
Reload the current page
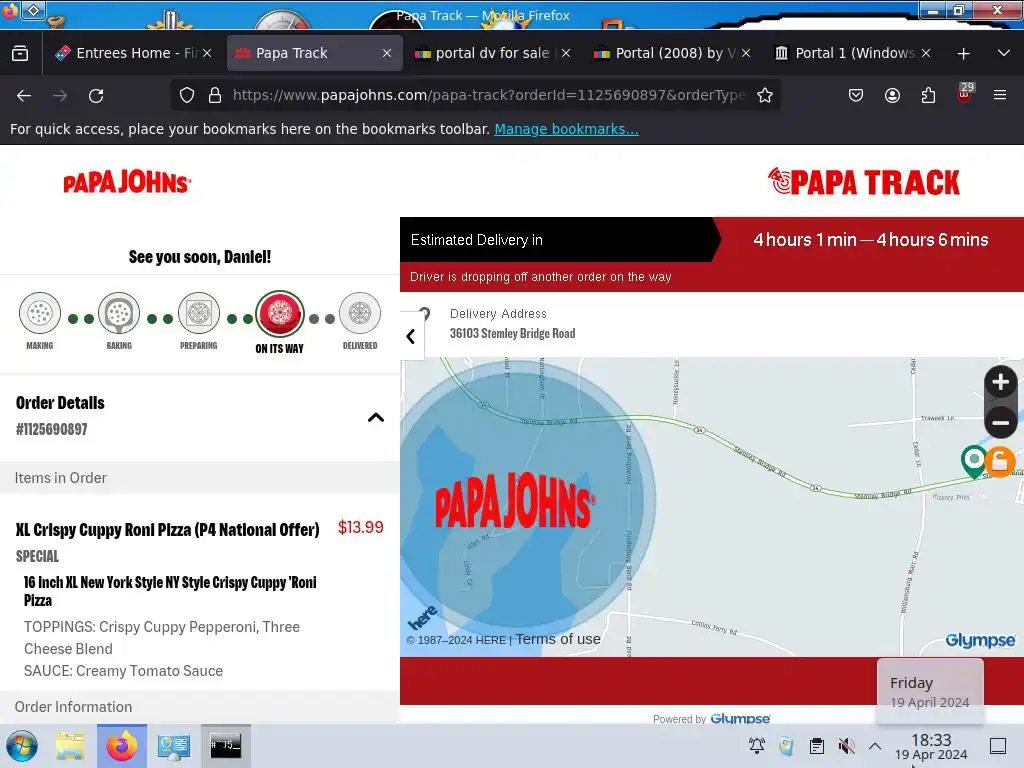coord(96,96)
